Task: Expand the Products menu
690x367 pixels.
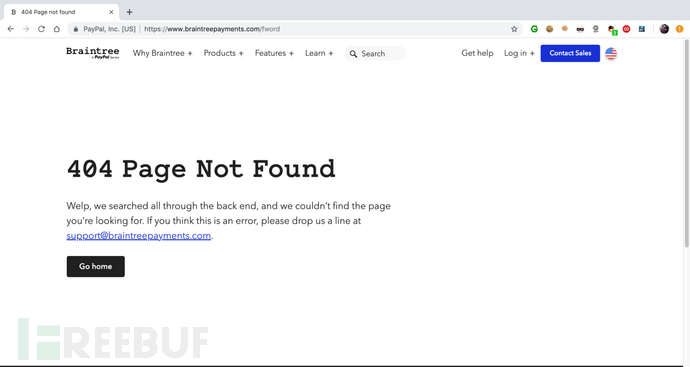Action: (223, 53)
